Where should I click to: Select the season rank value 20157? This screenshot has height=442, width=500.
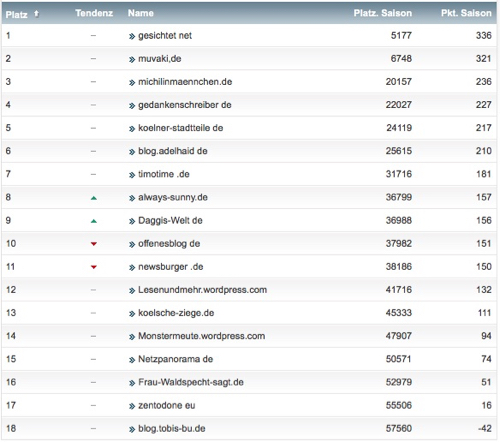(399, 82)
